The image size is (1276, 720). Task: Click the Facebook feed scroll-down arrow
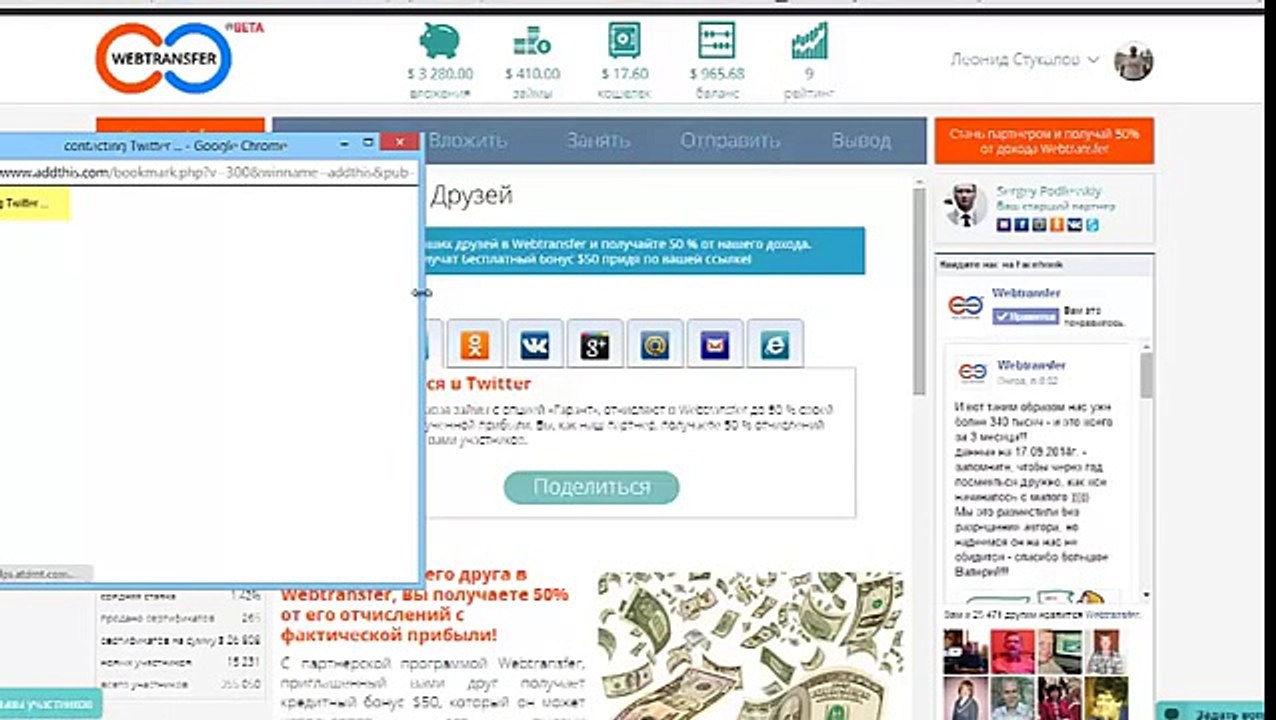pos(1146,594)
